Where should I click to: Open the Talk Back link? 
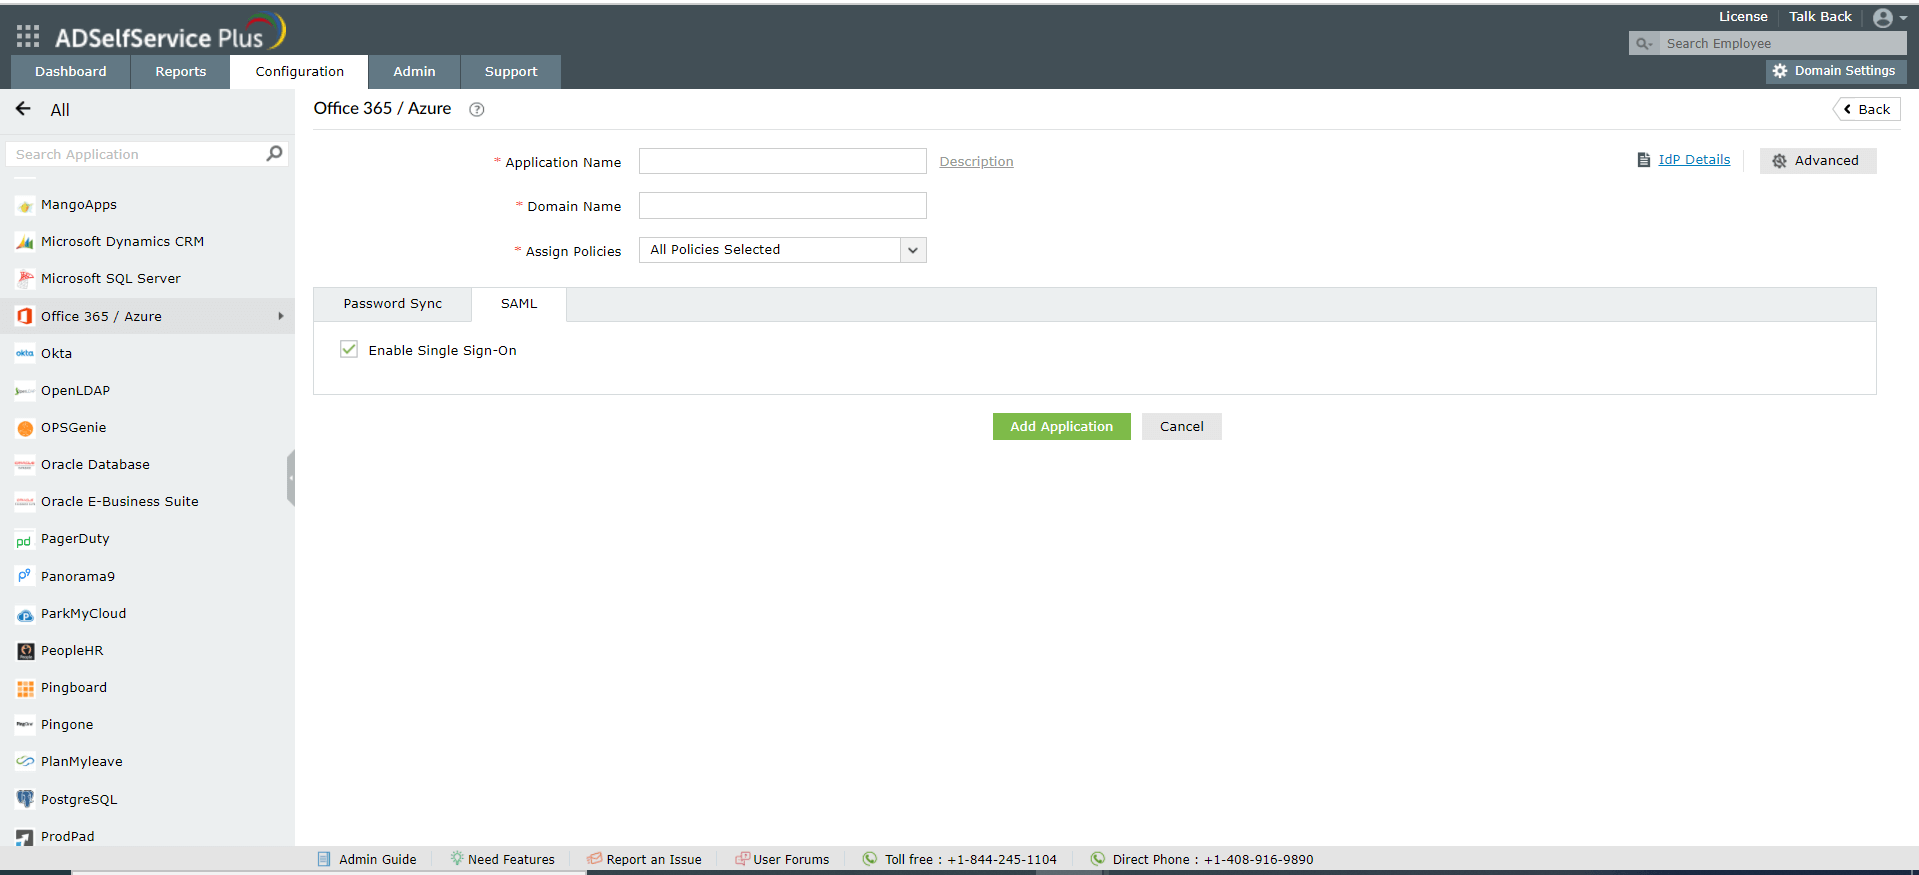(1820, 17)
